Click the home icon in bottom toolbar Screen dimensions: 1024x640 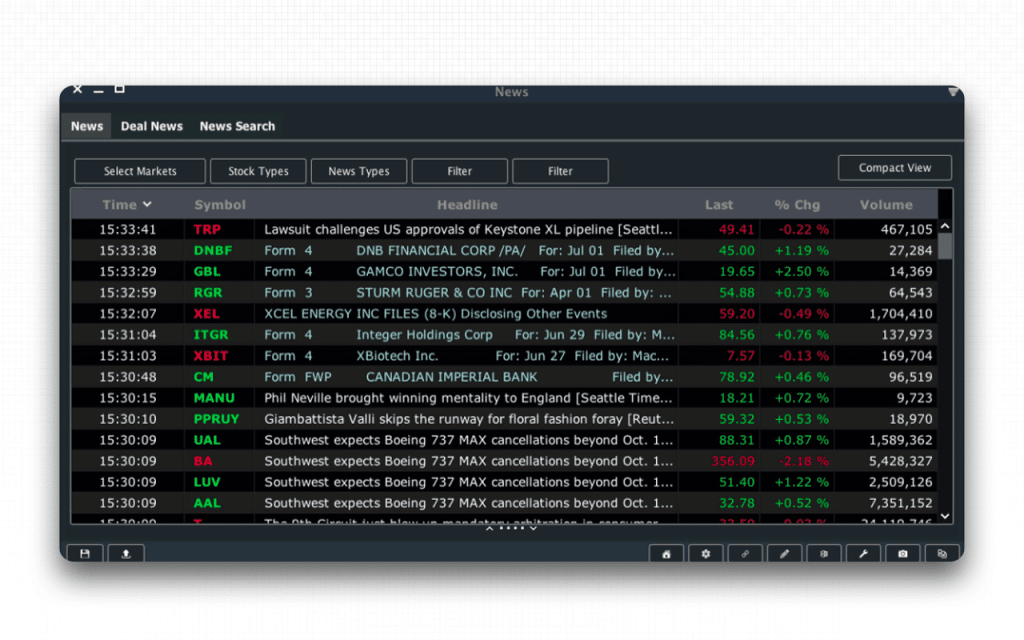pos(666,554)
